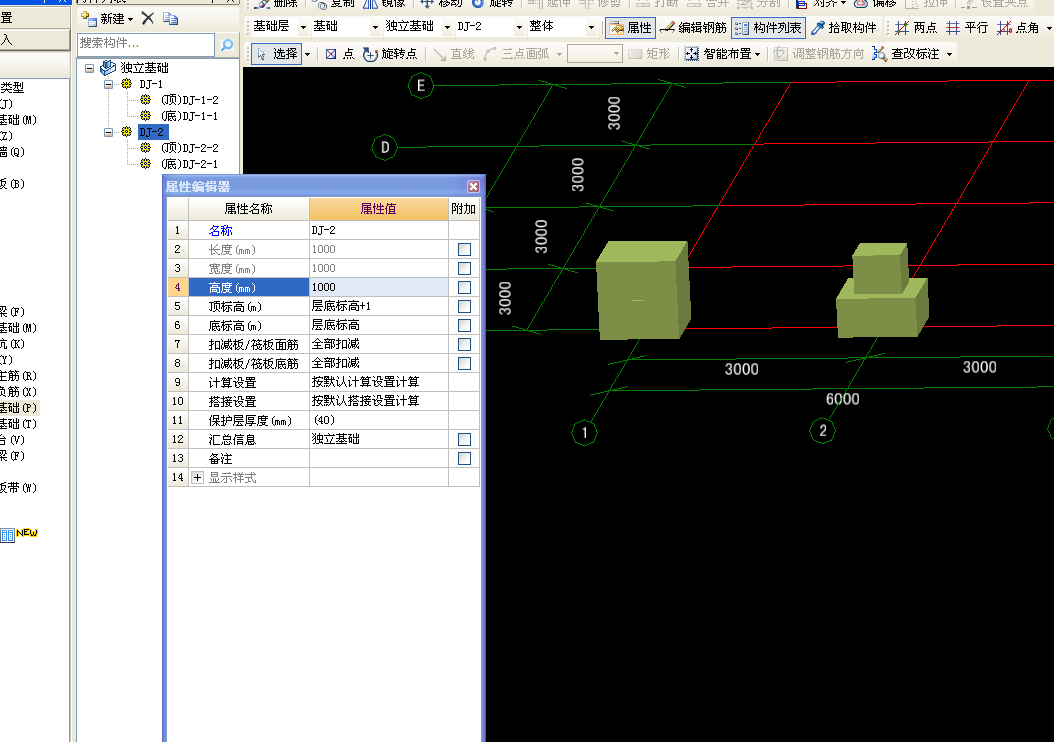
Task: Select the 独立基础 root node icon
Action: click(108, 67)
